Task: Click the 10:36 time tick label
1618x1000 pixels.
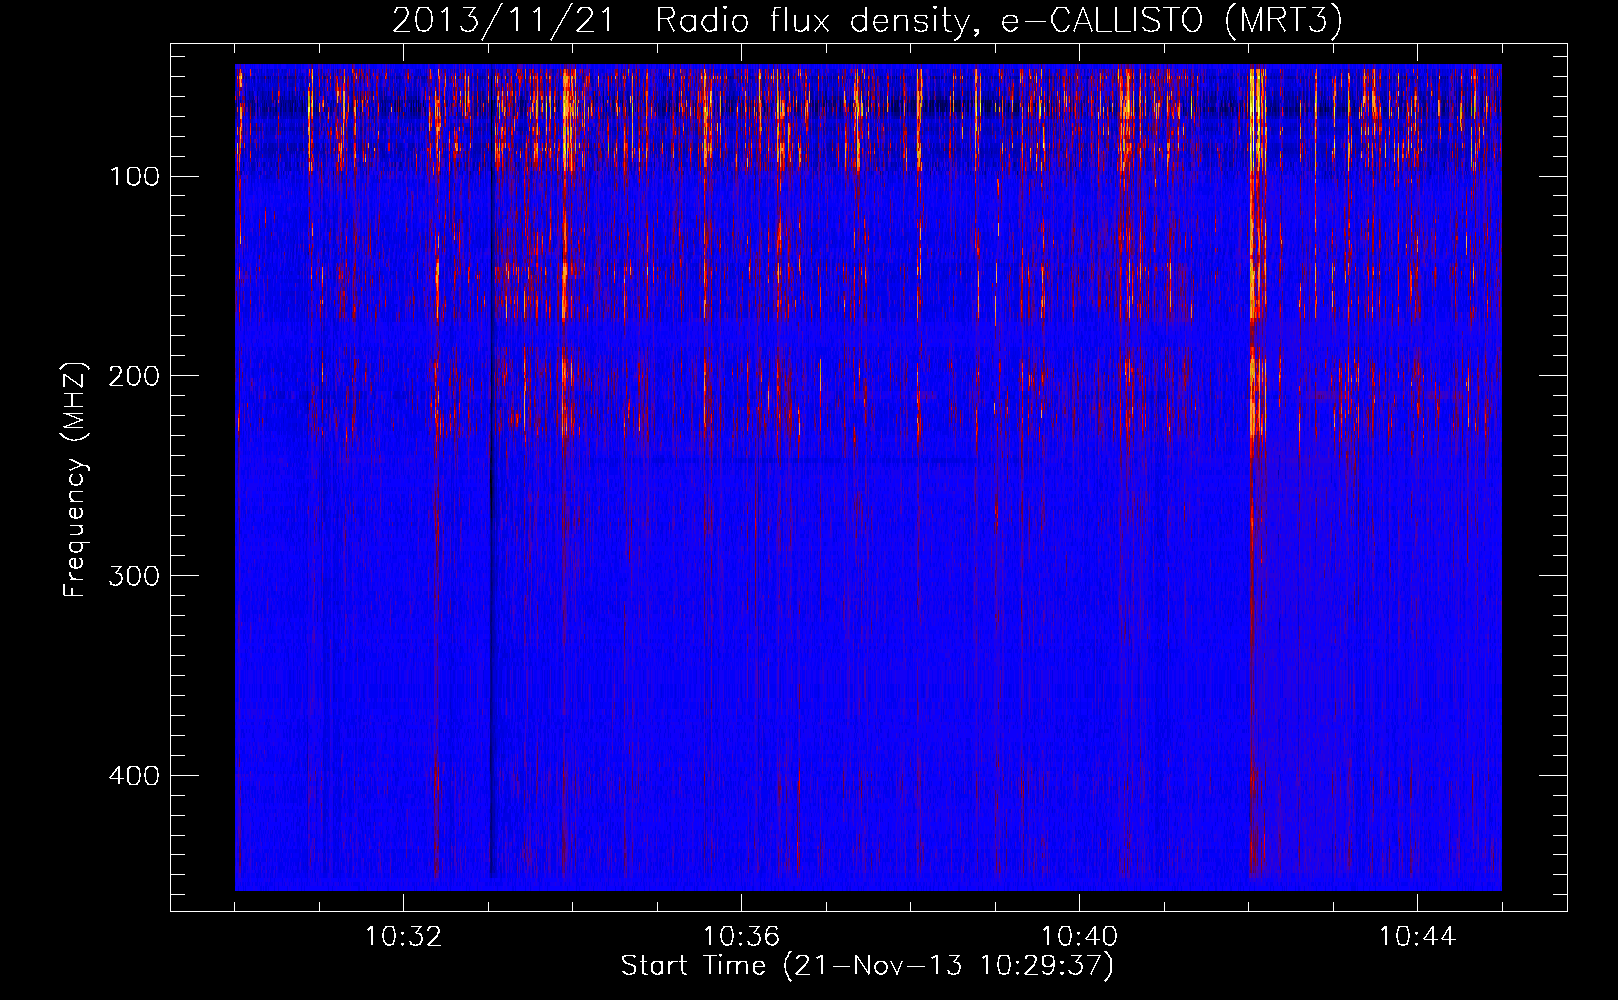Action: 741,937
